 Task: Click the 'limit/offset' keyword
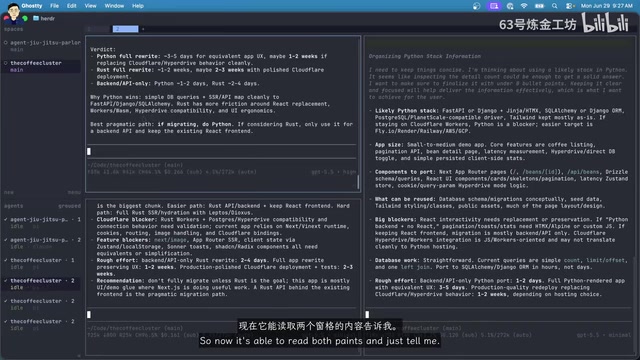point(605,260)
